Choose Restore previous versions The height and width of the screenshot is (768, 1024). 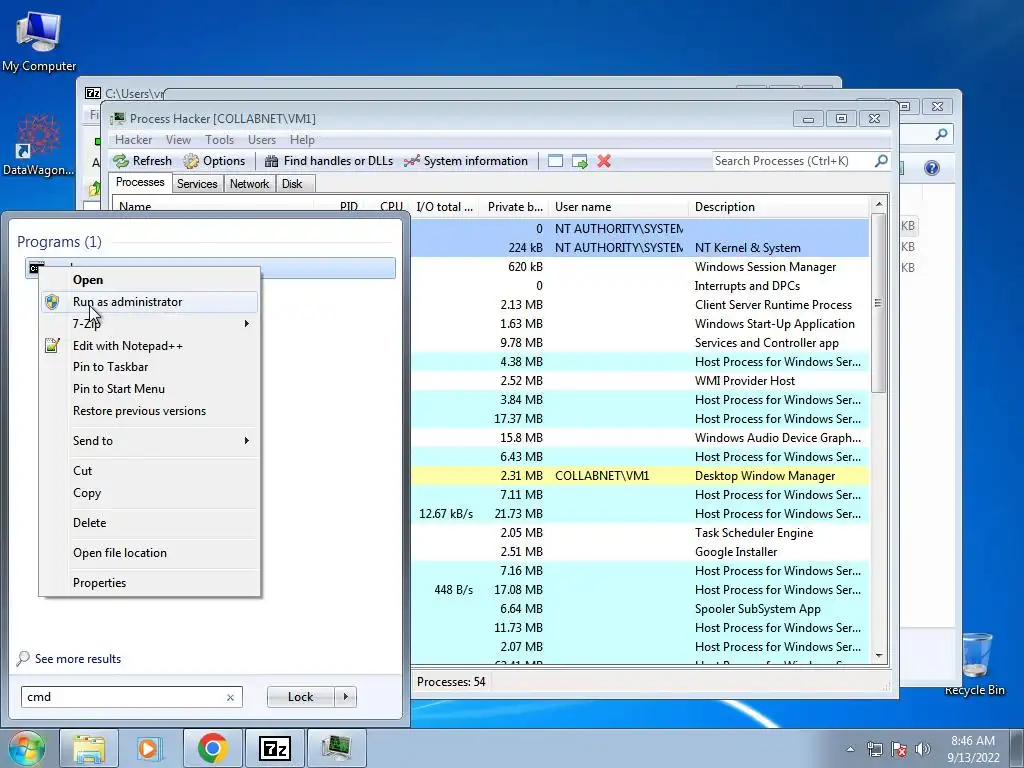(150, 411)
